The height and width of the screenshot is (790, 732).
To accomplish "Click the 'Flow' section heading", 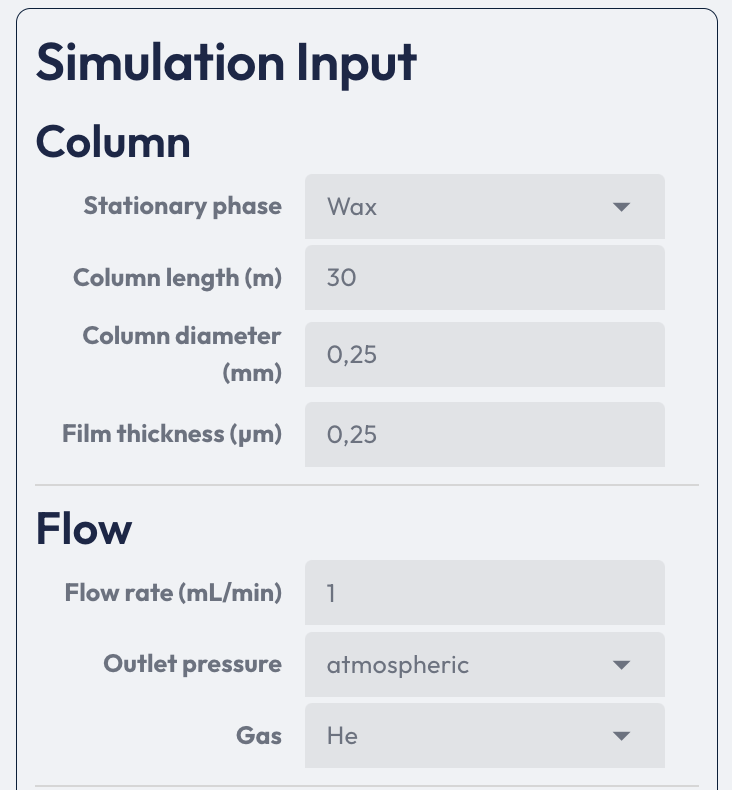I will [x=83, y=528].
